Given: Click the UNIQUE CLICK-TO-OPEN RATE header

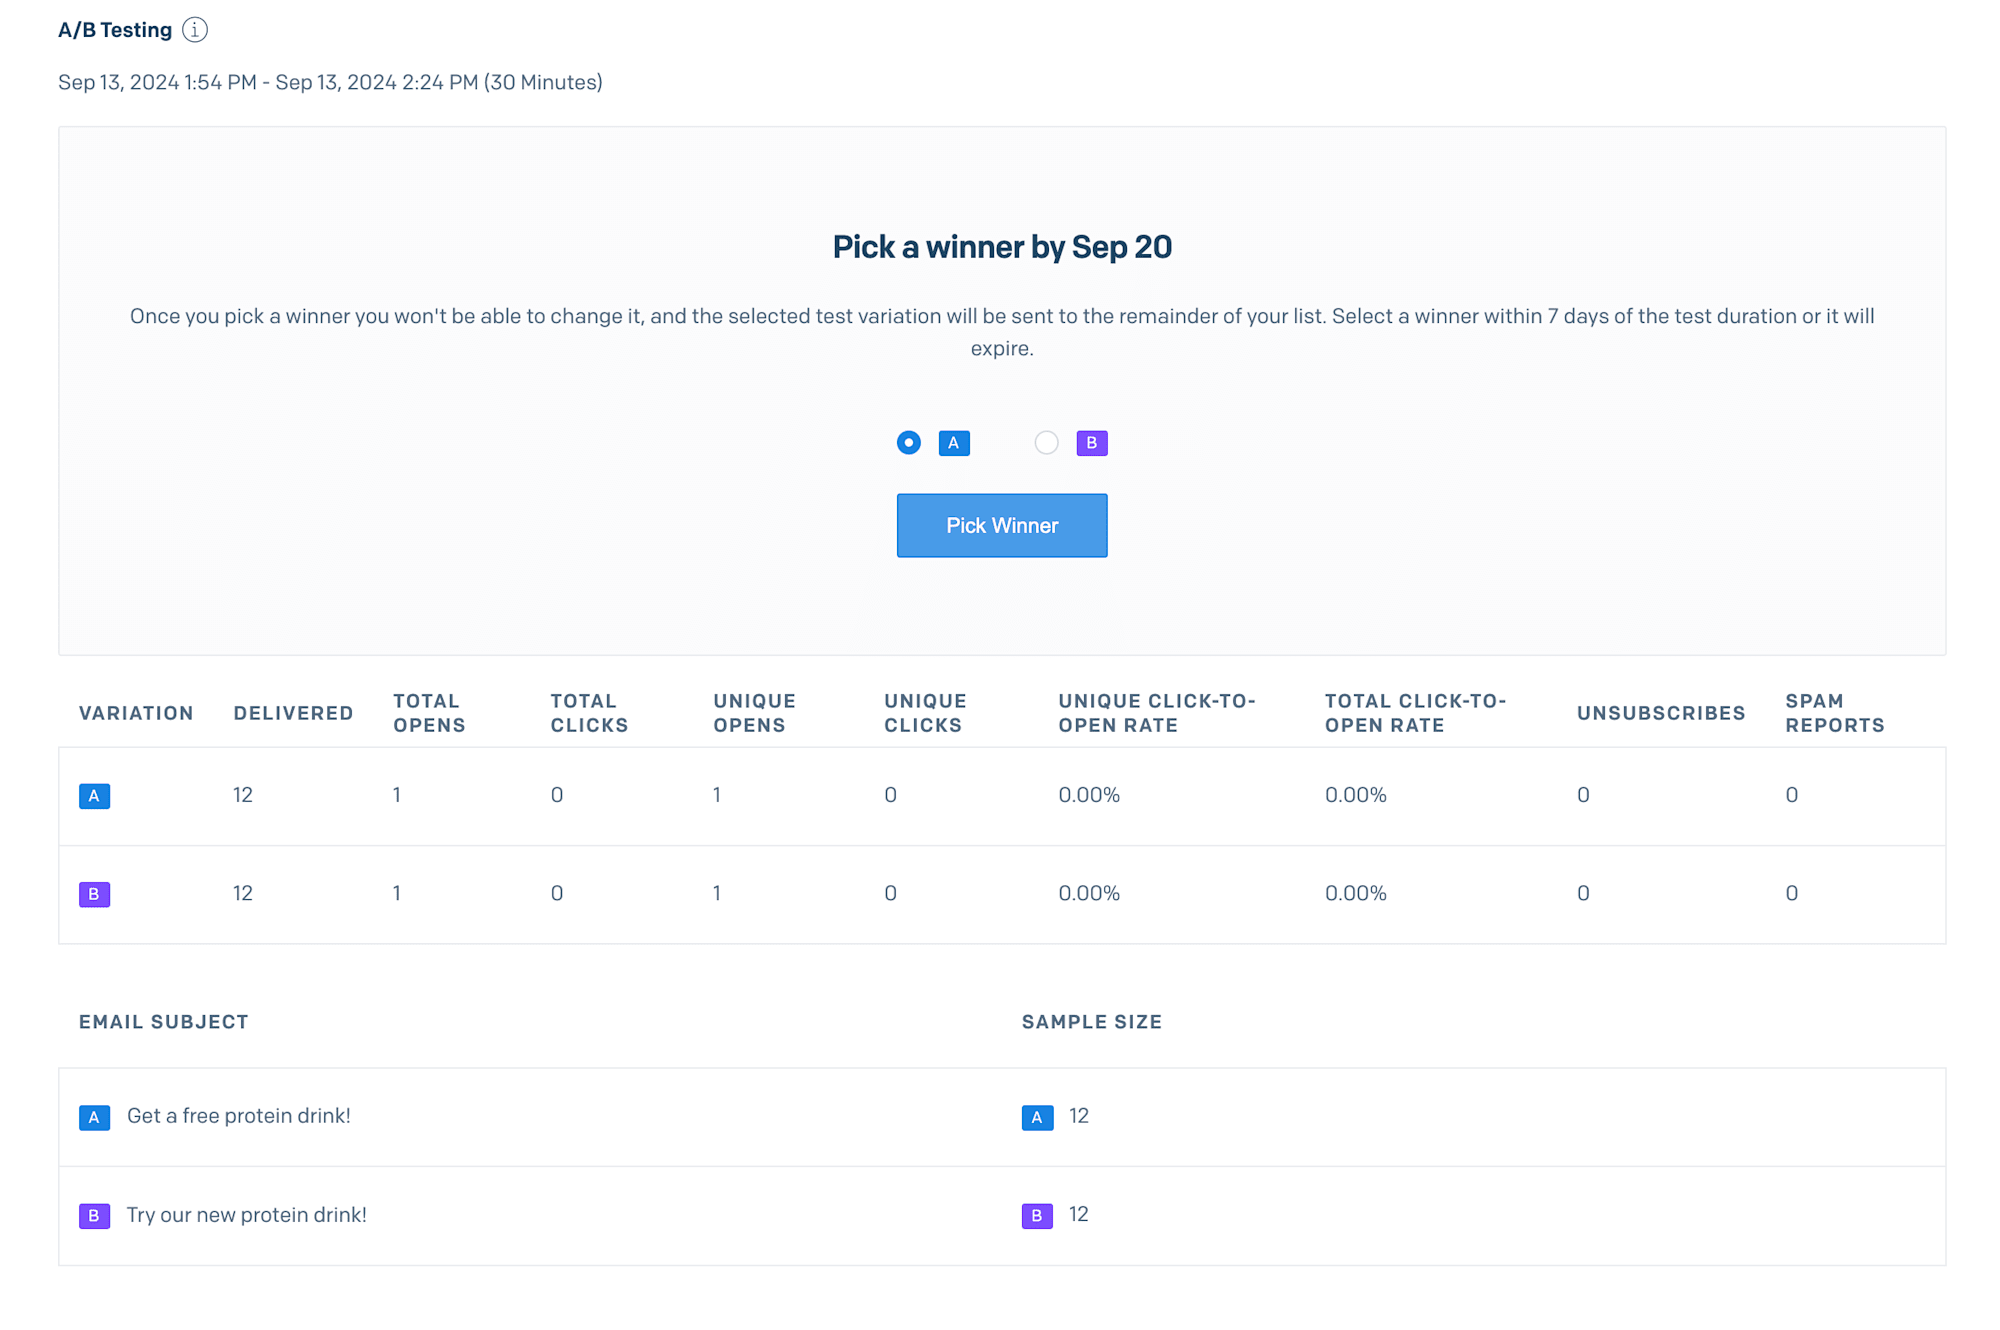Looking at the screenshot, I should coord(1157,713).
